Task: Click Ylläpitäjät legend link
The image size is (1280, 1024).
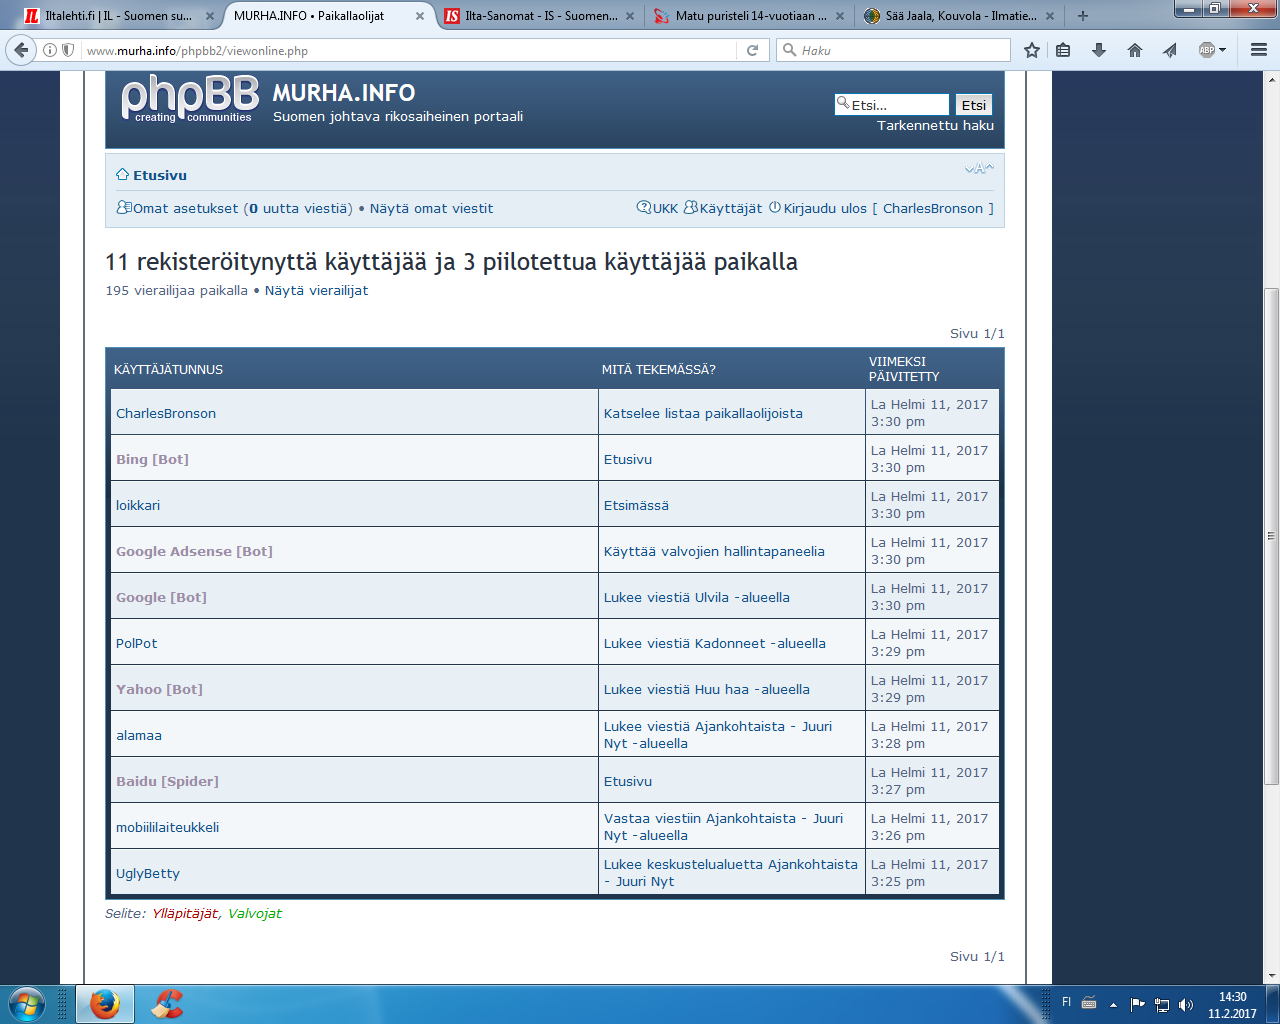Action: (185, 914)
